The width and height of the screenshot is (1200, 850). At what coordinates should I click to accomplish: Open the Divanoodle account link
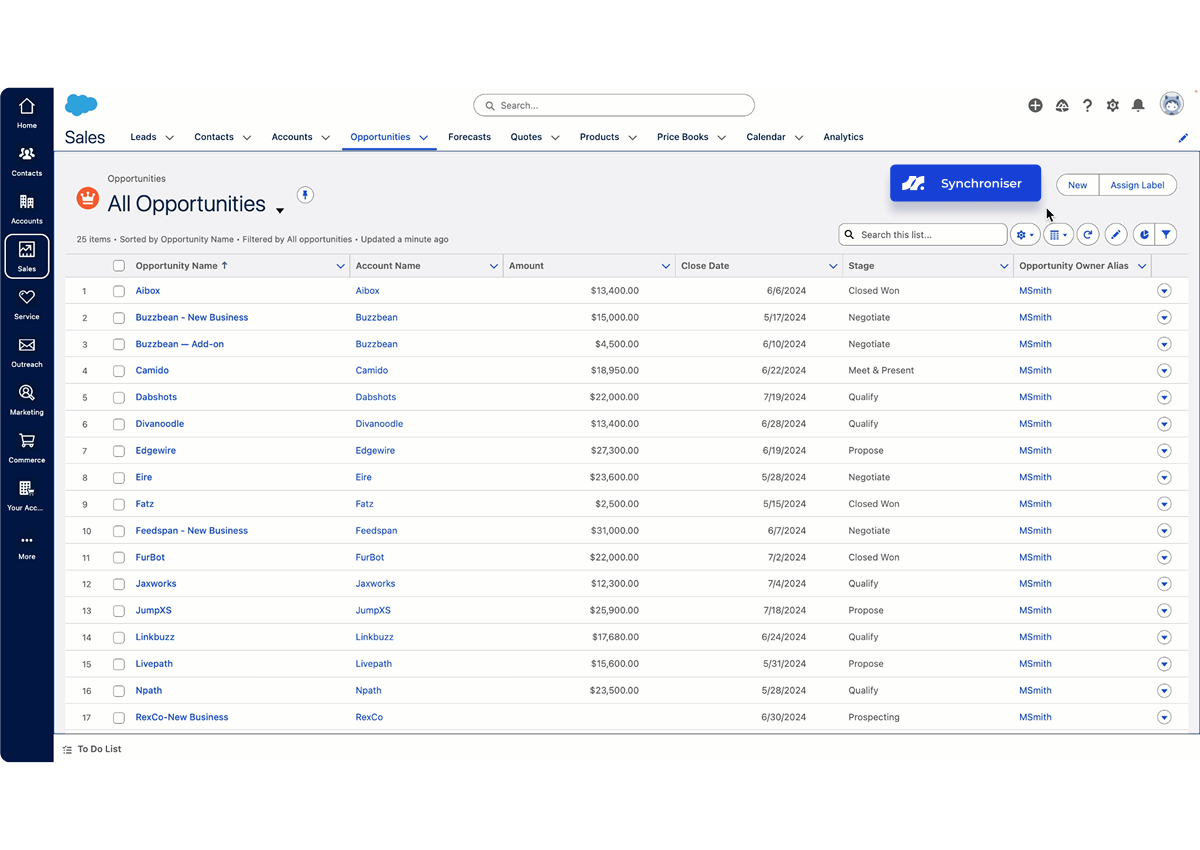pos(380,424)
